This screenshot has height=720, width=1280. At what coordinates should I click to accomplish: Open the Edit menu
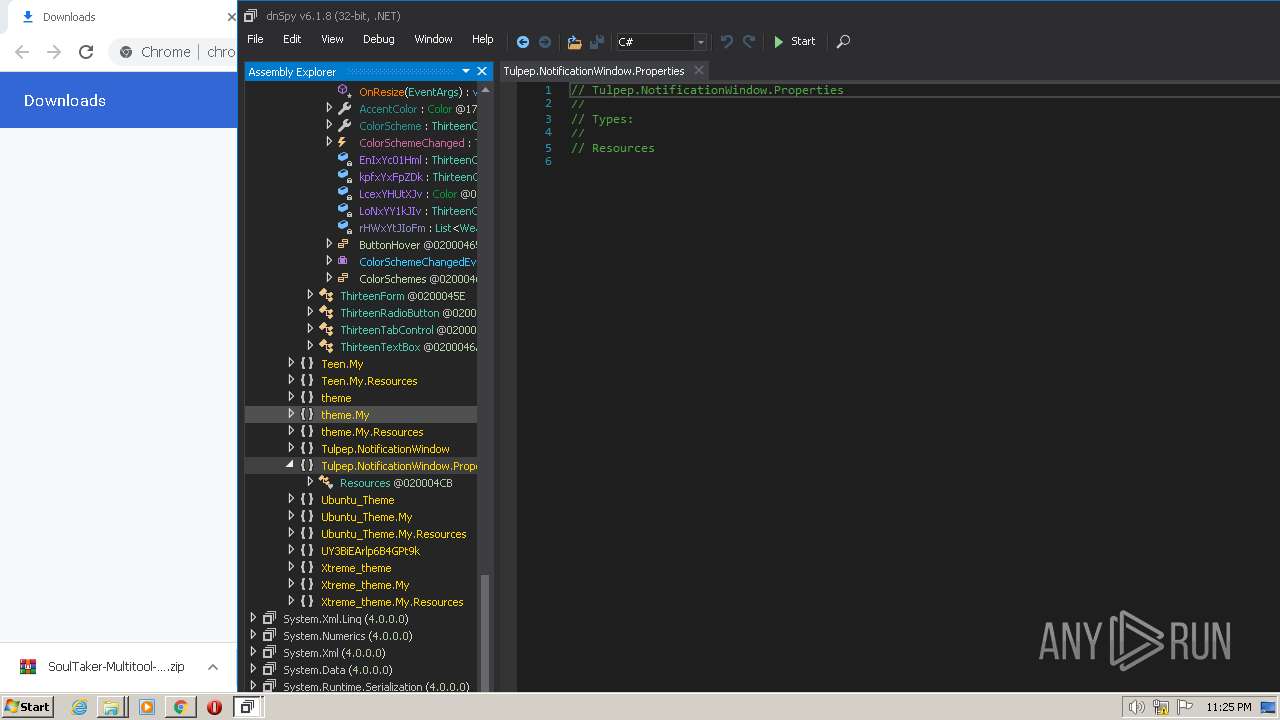(292, 39)
